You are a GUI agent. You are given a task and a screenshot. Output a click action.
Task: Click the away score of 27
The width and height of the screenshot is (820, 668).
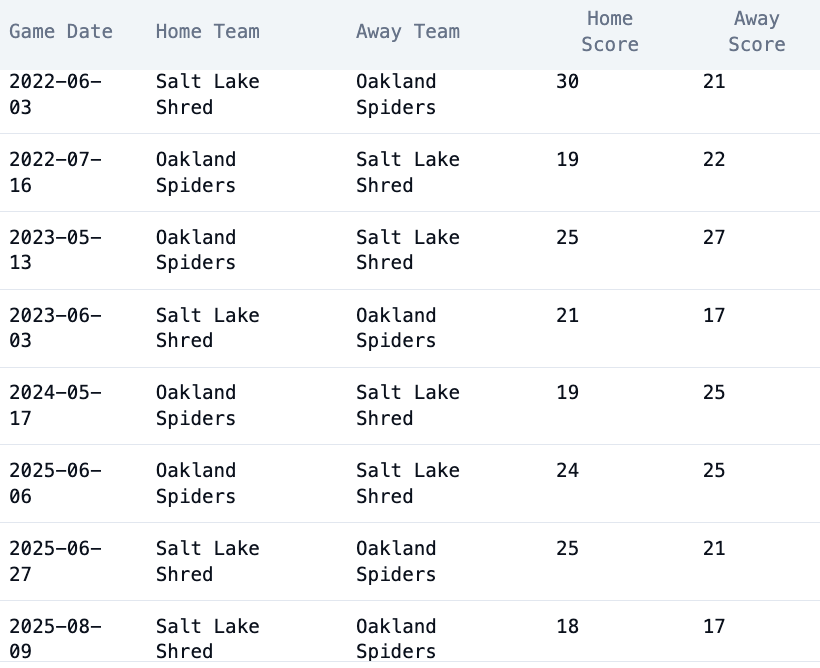coord(713,238)
